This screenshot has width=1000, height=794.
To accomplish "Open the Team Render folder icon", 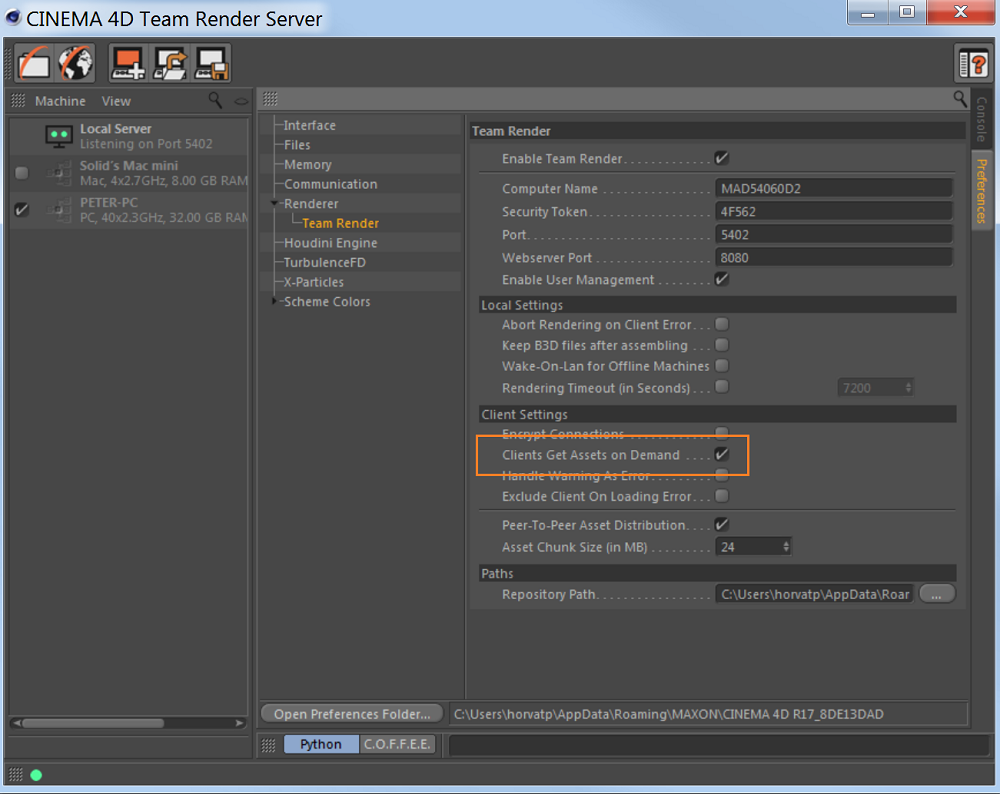I will pyautogui.click(x=34, y=63).
